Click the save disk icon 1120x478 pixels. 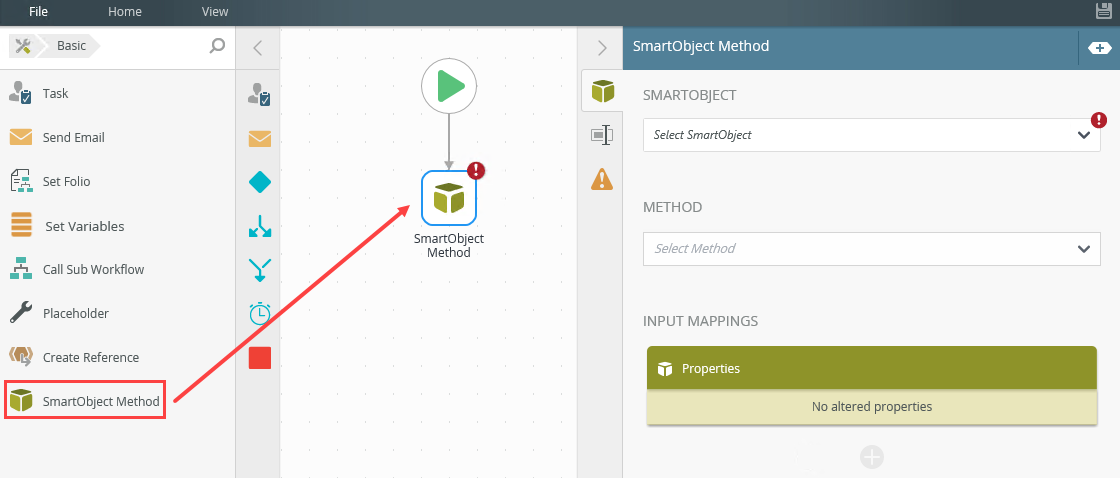[1104, 11]
